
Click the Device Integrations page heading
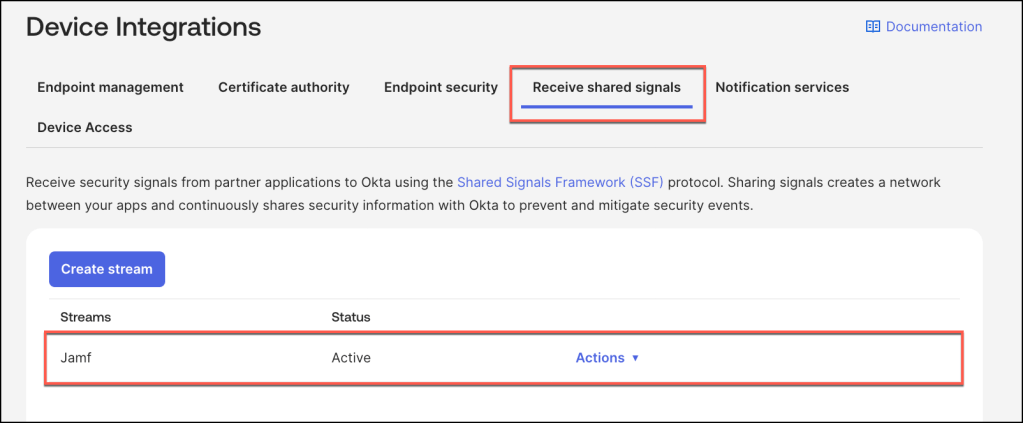[x=143, y=27]
